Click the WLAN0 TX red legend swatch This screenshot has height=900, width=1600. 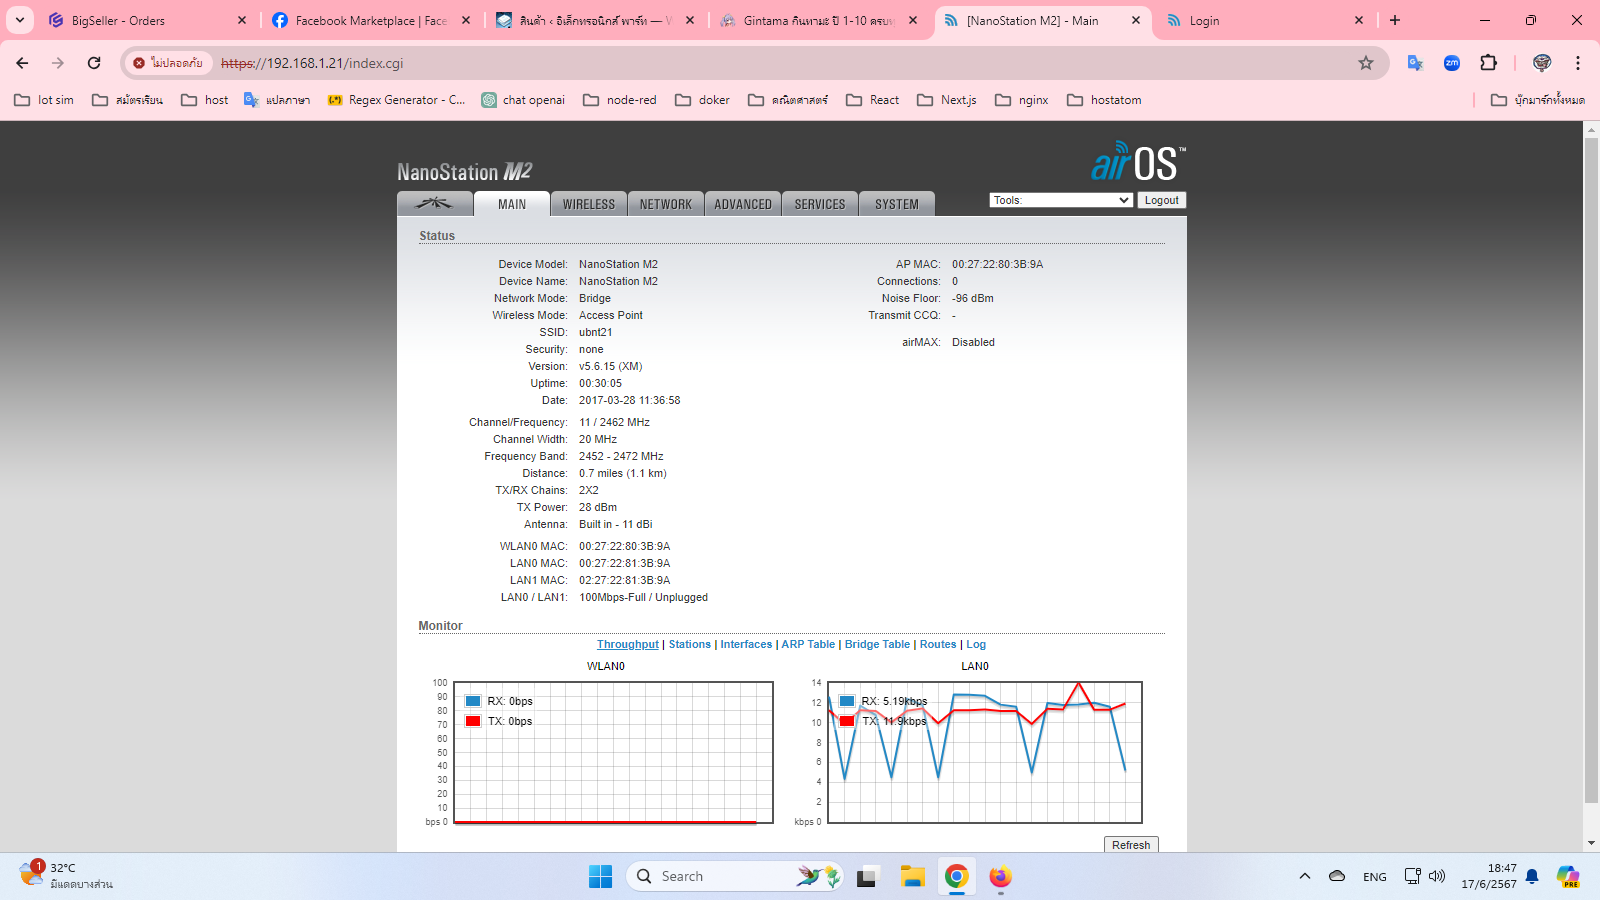473,721
